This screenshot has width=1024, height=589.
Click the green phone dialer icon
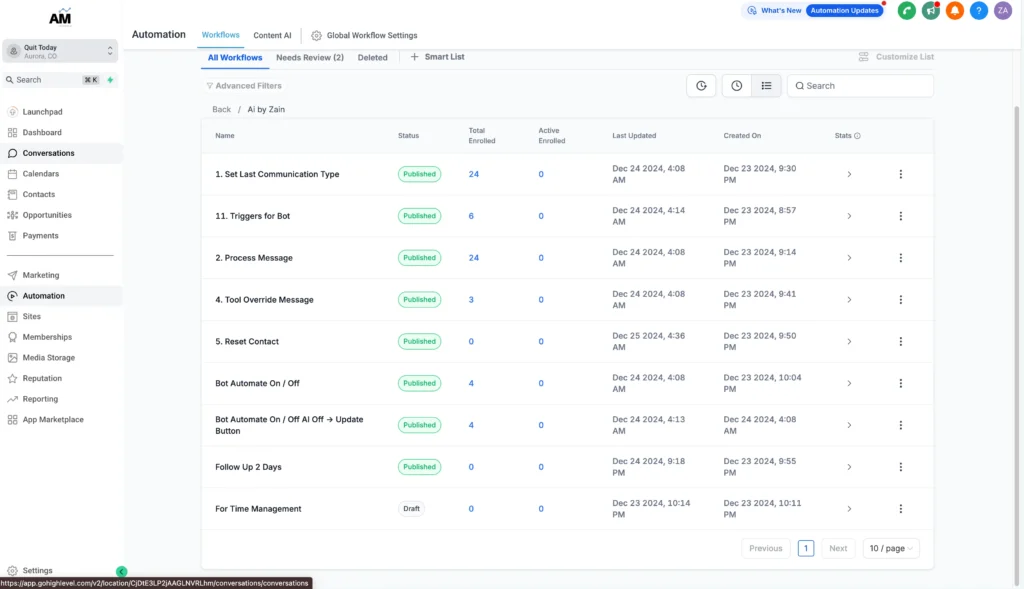(x=907, y=11)
